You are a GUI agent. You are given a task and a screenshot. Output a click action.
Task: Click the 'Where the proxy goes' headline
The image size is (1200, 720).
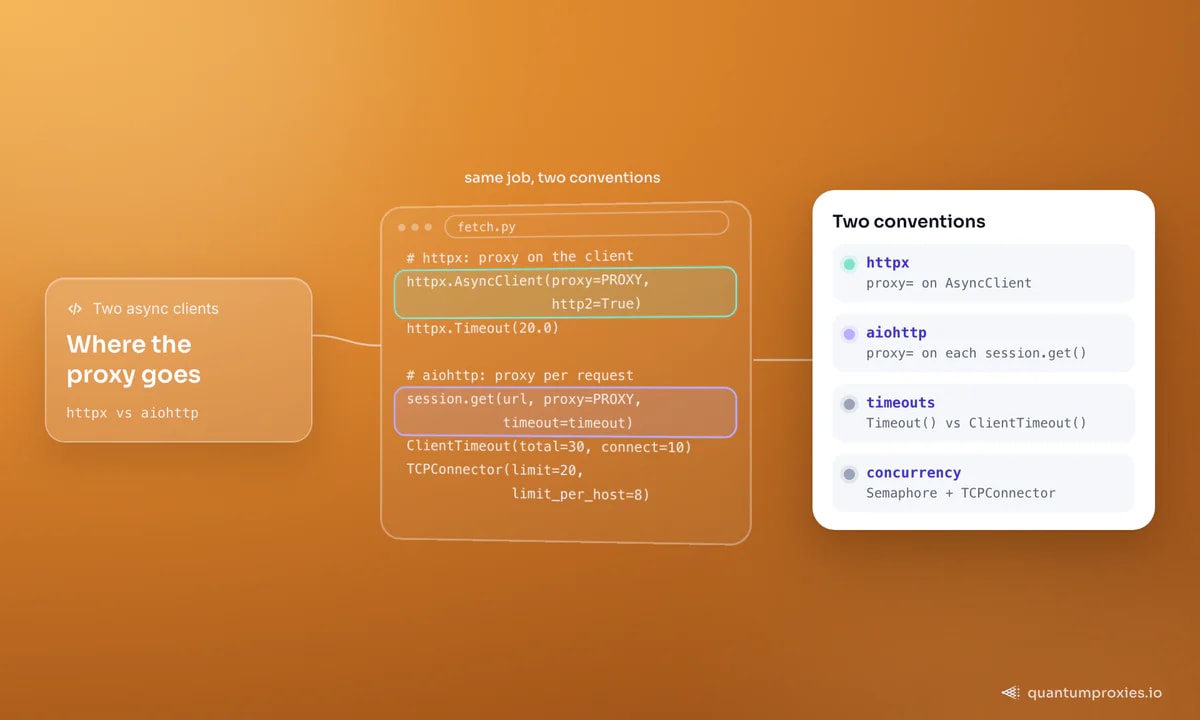click(134, 360)
